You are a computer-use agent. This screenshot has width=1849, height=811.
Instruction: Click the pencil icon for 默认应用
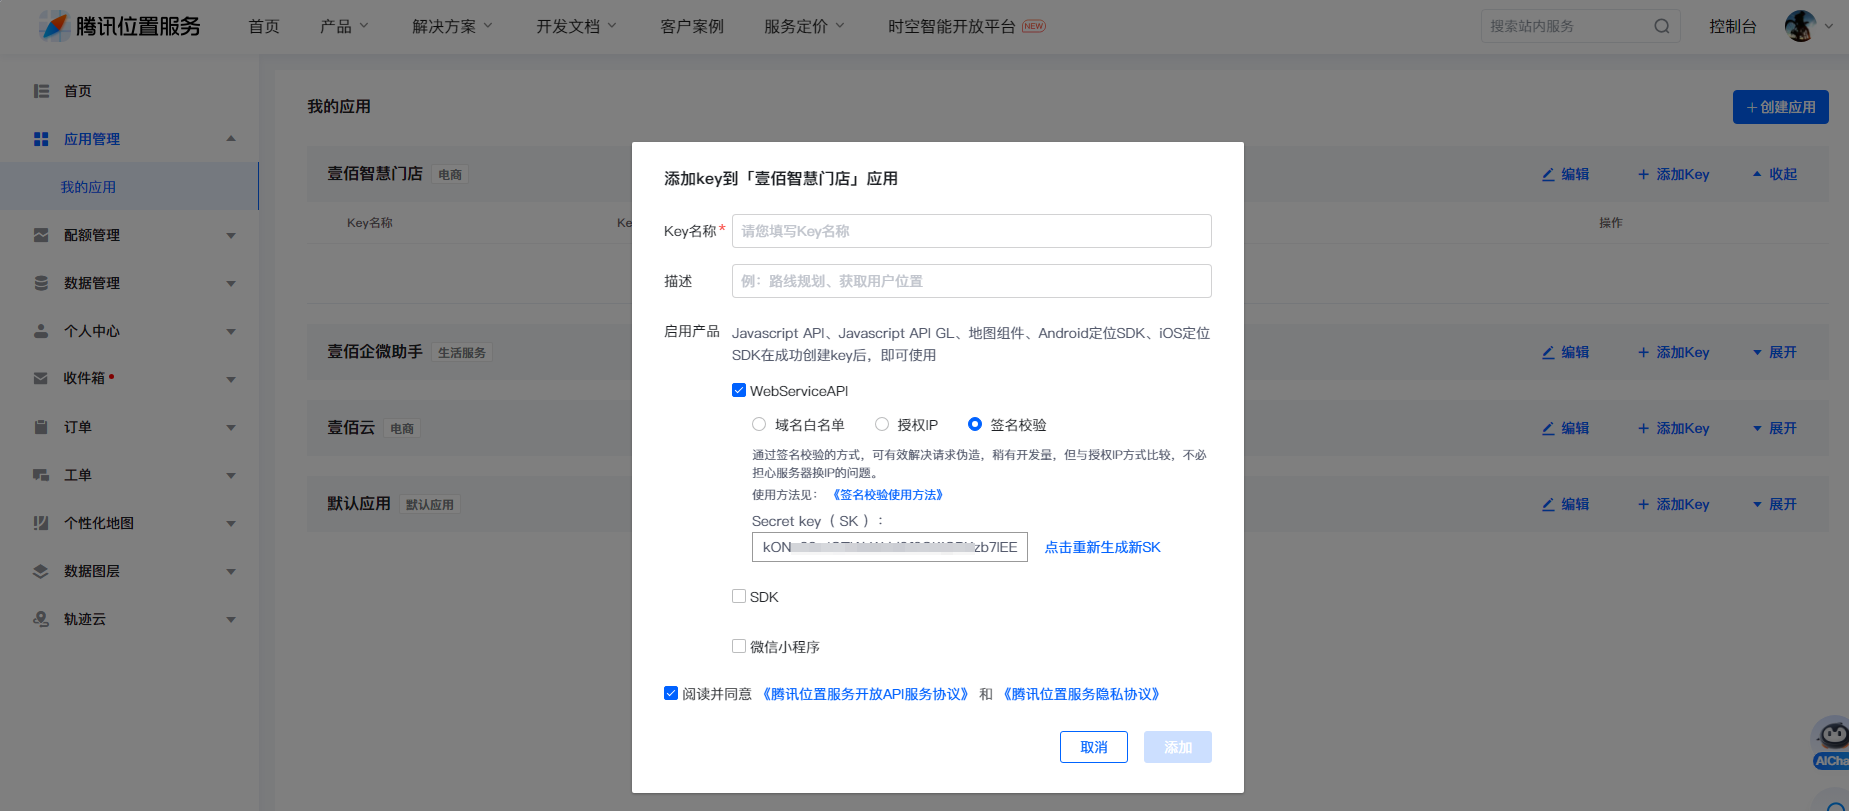(1548, 504)
